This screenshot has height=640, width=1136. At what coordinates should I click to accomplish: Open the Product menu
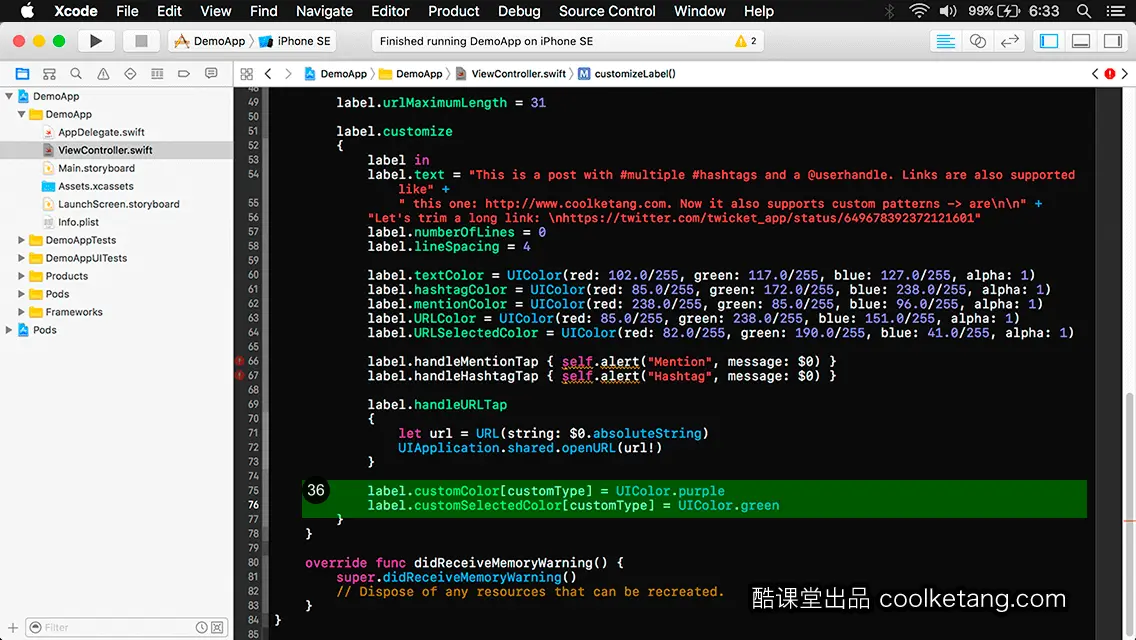pyautogui.click(x=454, y=11)
